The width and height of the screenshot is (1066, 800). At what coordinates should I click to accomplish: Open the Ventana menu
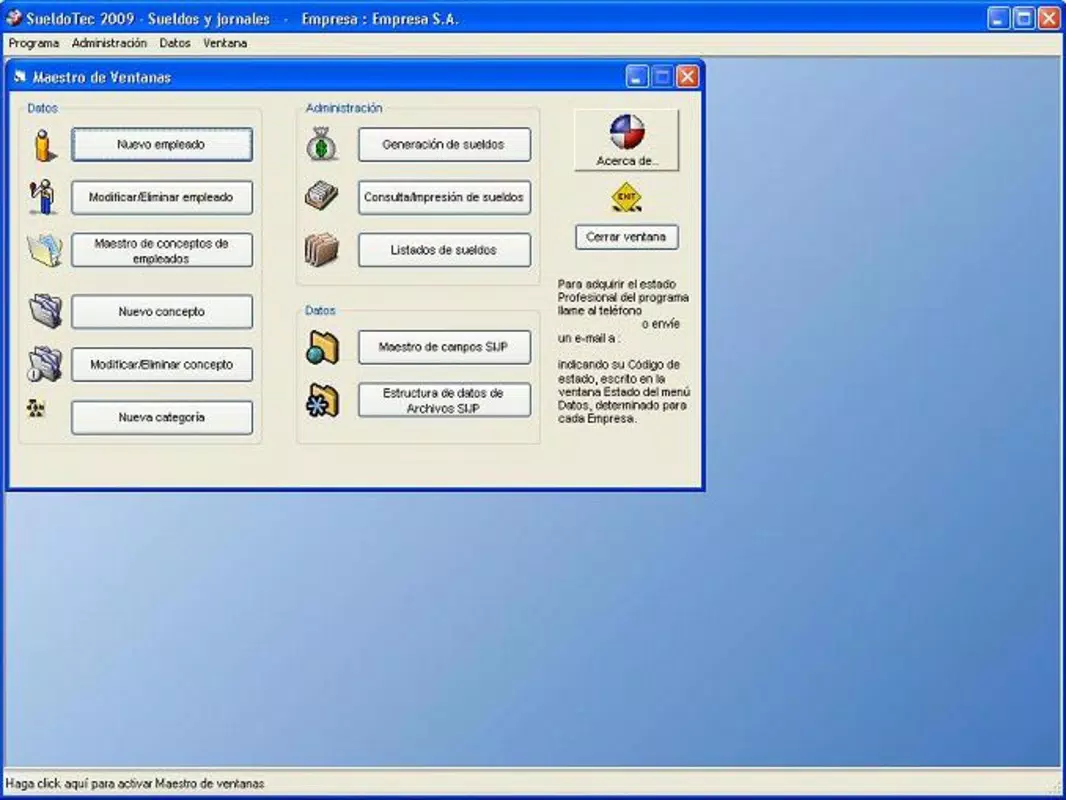click(225, 43)
